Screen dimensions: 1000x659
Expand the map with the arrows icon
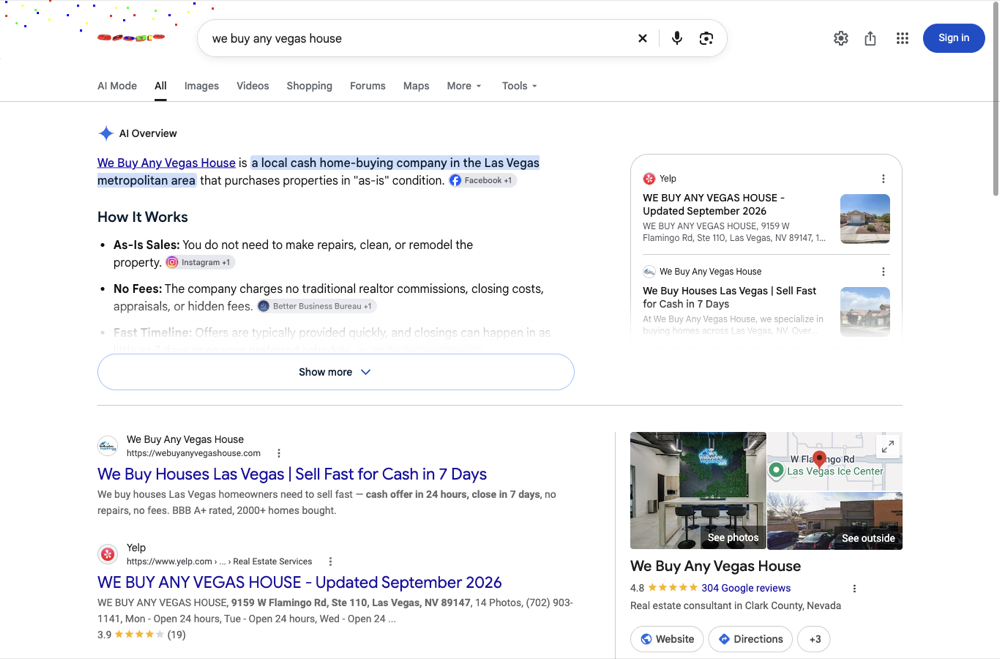[888, 447]
